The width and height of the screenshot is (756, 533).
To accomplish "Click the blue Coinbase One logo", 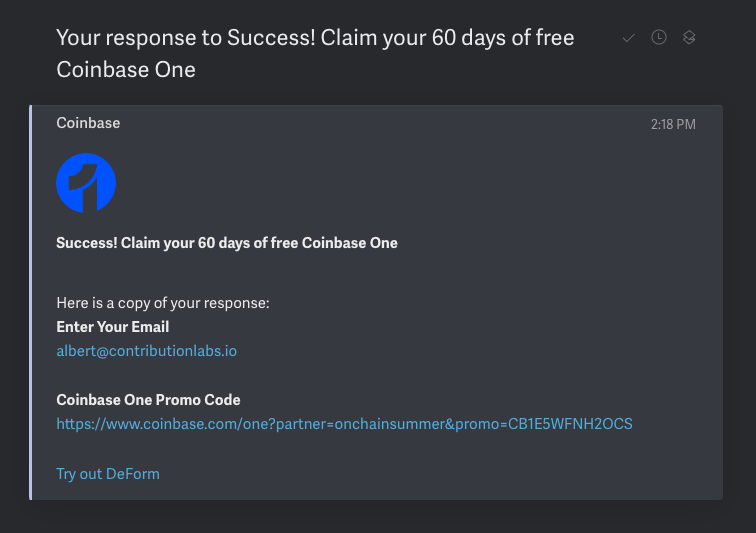I will [x=86, y=183].
